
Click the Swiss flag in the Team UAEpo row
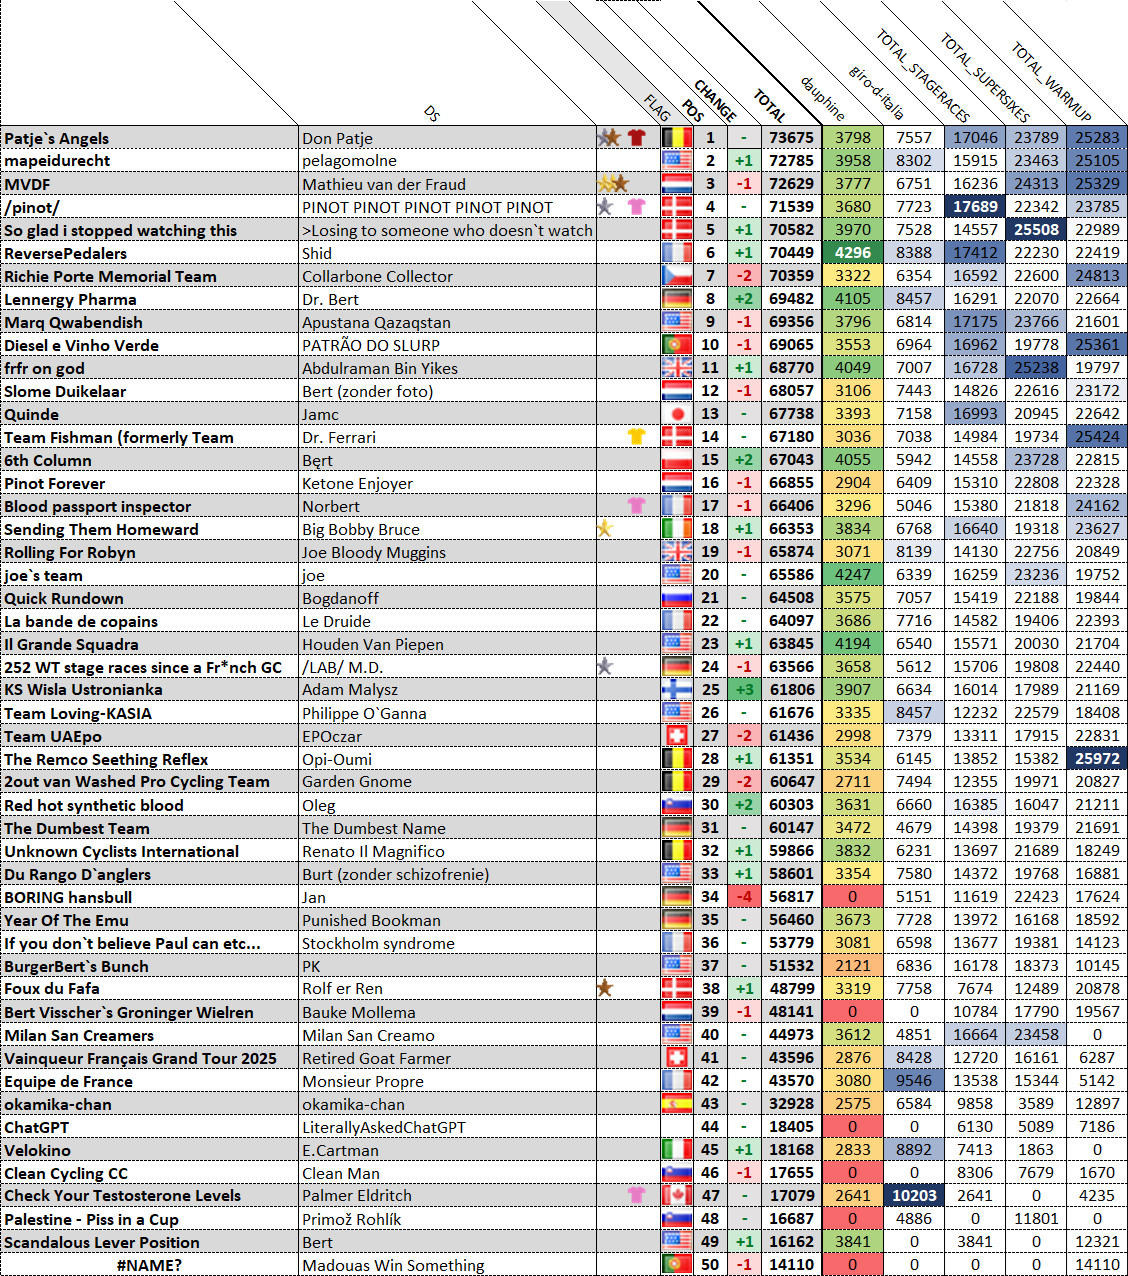coord(677,735)
